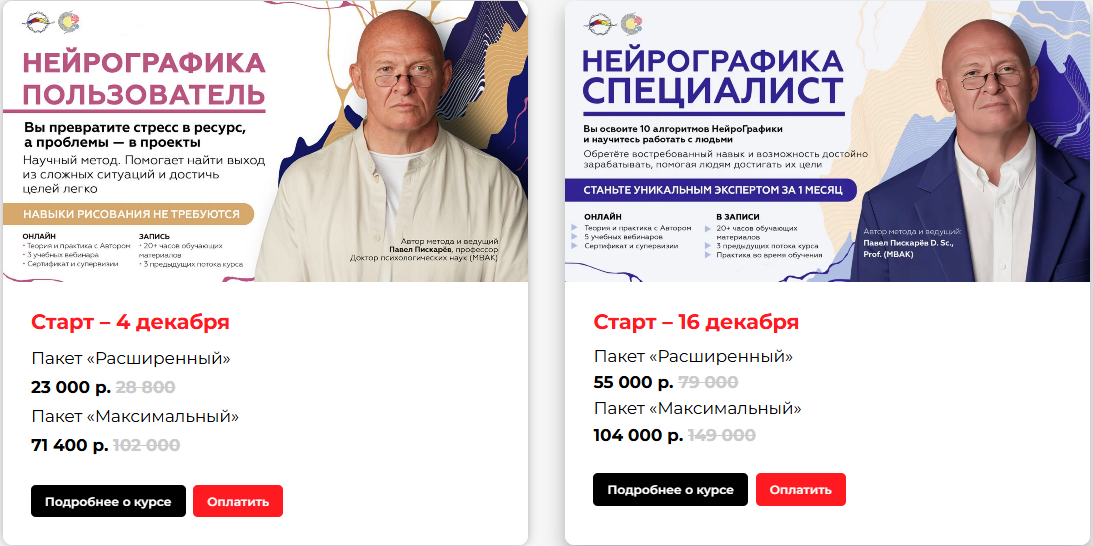Click the 'Станьте уникальным экспертом за 1 месяц' strip
This screenshot has width=1093, height=546.
(710, 190)
